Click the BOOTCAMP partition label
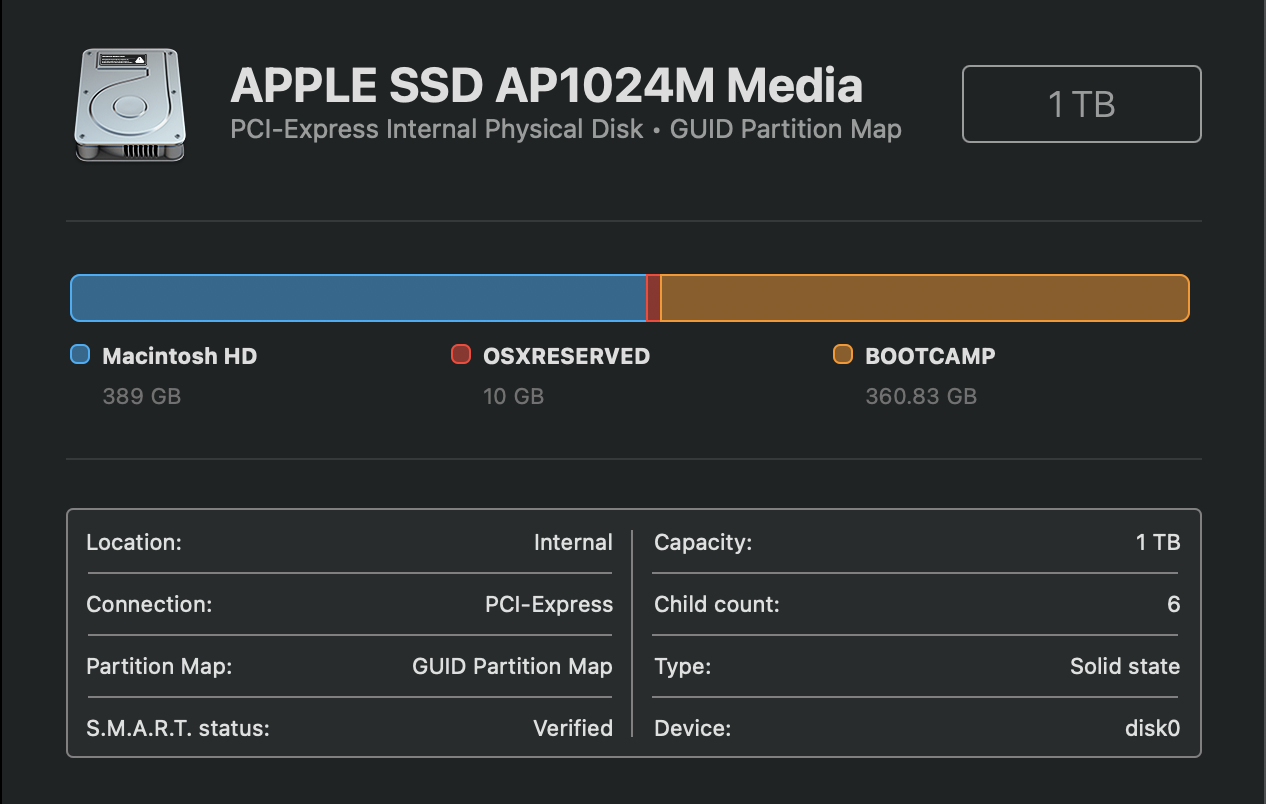The width and height of the screenshot is (1266, 804). (930, 356)
